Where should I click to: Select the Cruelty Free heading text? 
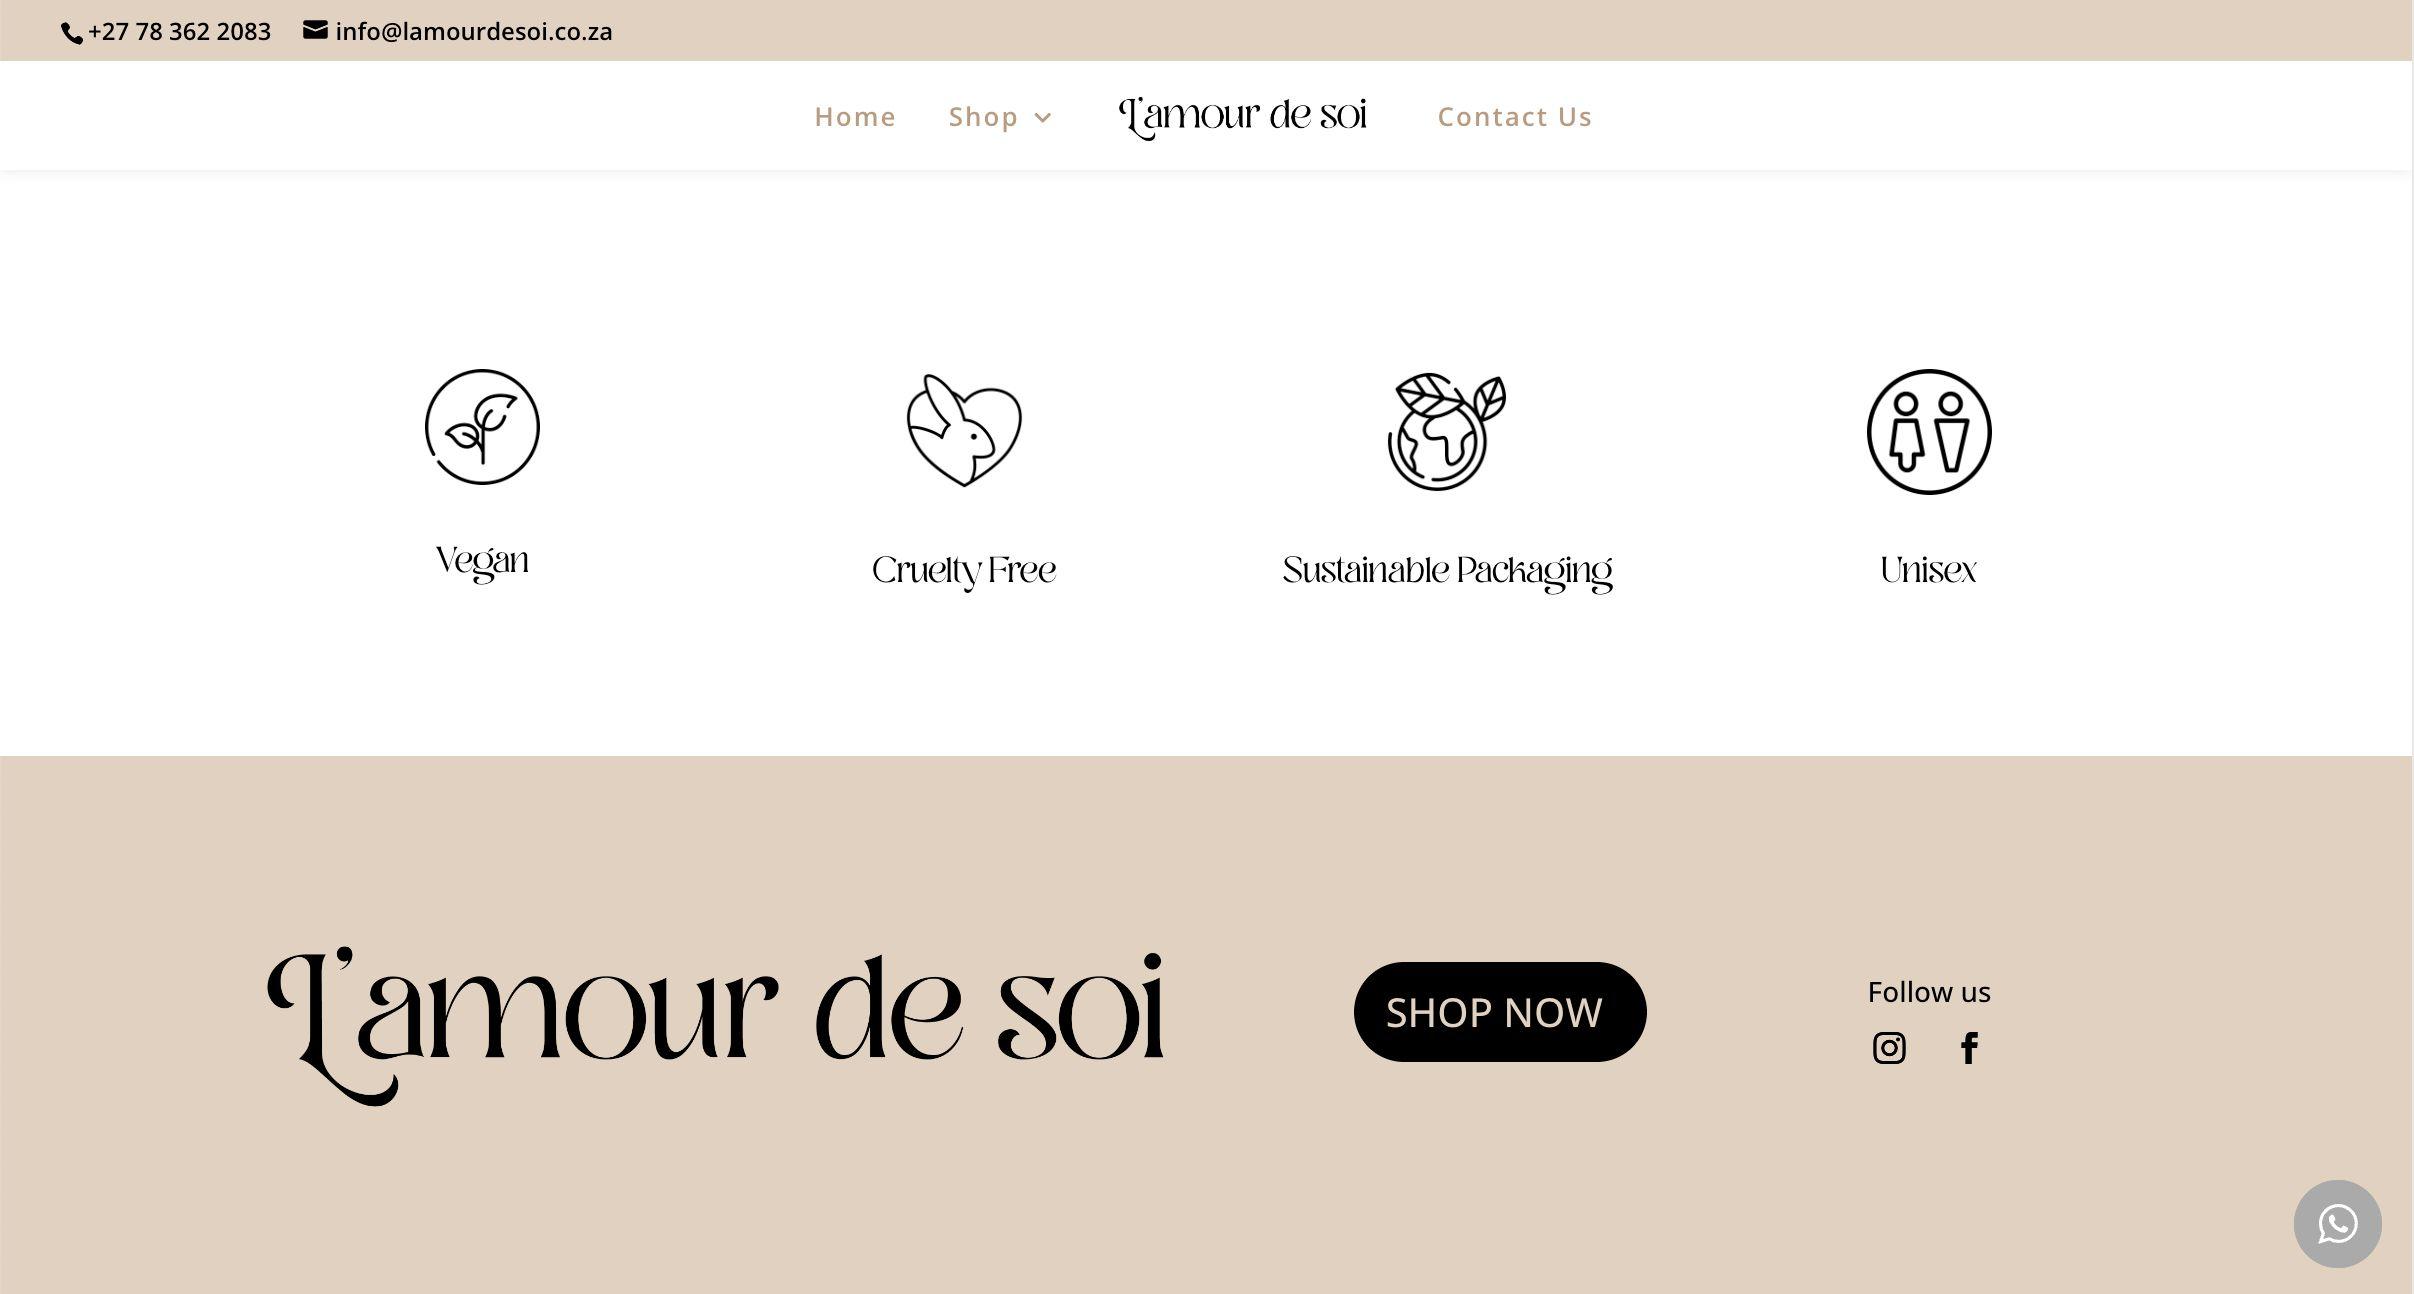click(x=964, y=571)
